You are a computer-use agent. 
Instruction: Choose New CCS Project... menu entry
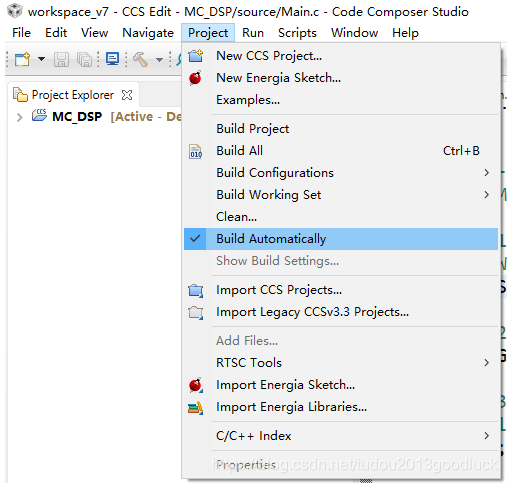click(x=269, y=56)
